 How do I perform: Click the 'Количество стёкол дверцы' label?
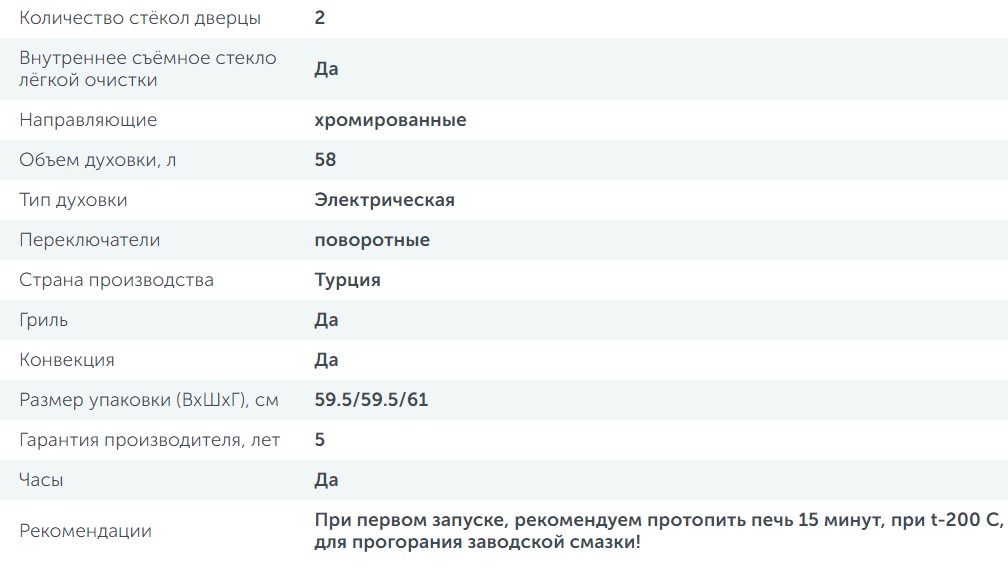tap(140, 19)
